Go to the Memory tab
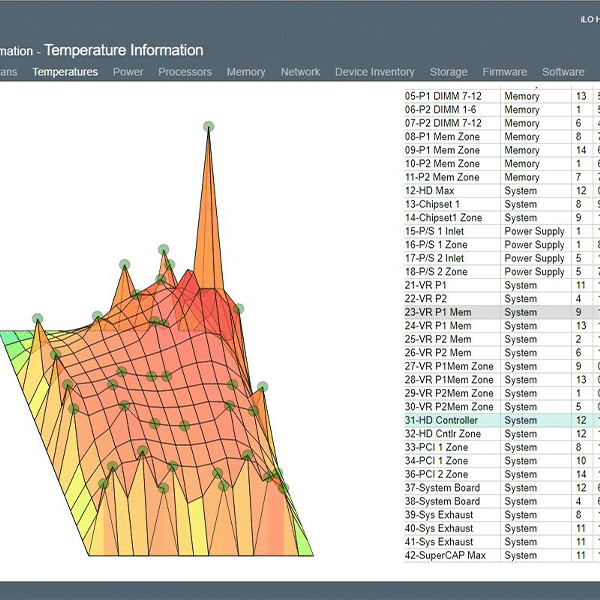This screenshot has width=600, height=600. pos(246,72)
